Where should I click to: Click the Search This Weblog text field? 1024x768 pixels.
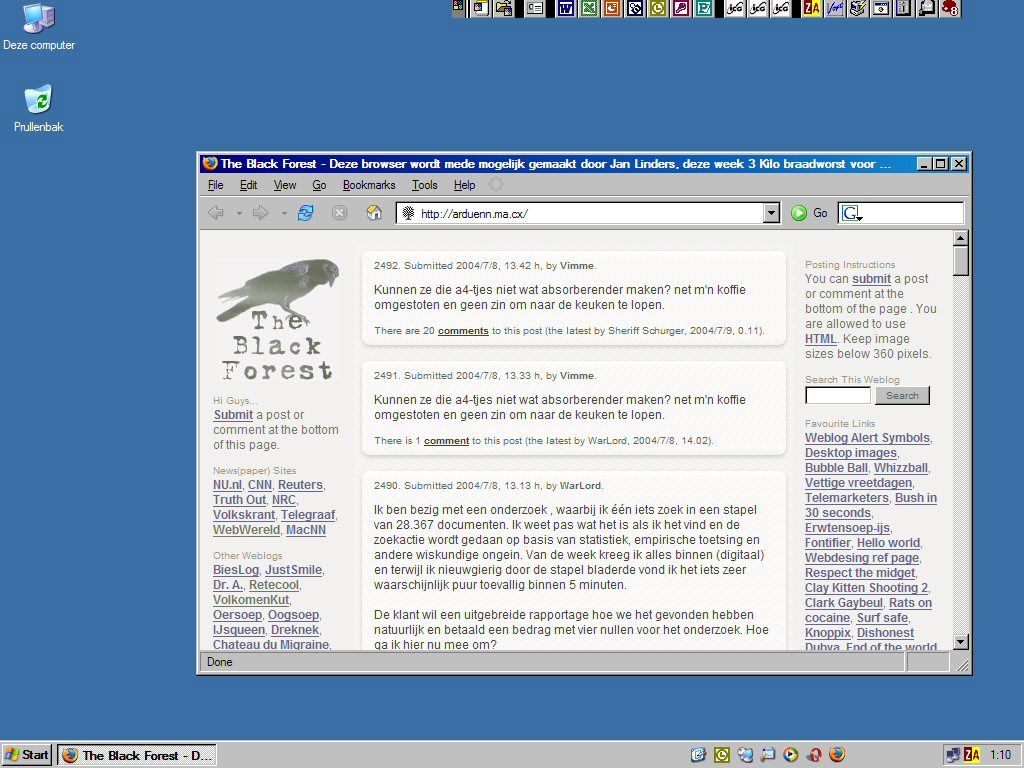[838, 395]
